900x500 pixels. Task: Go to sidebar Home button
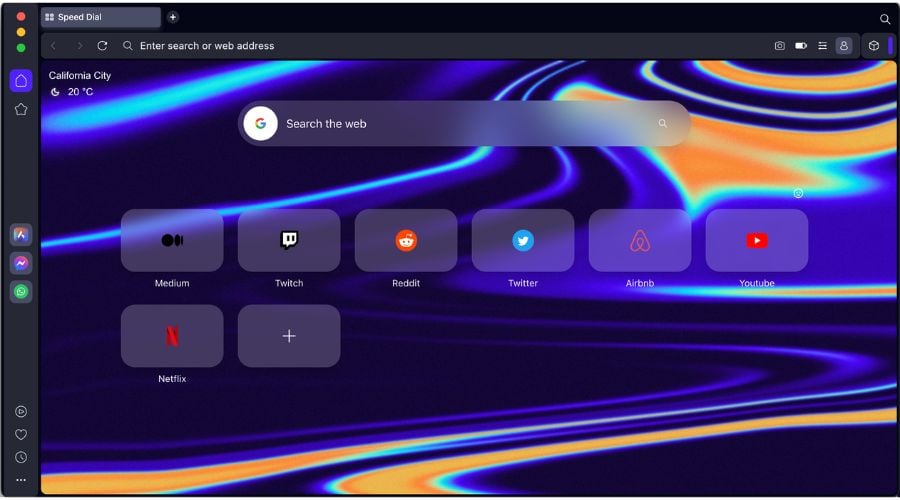tap(21, 81)
